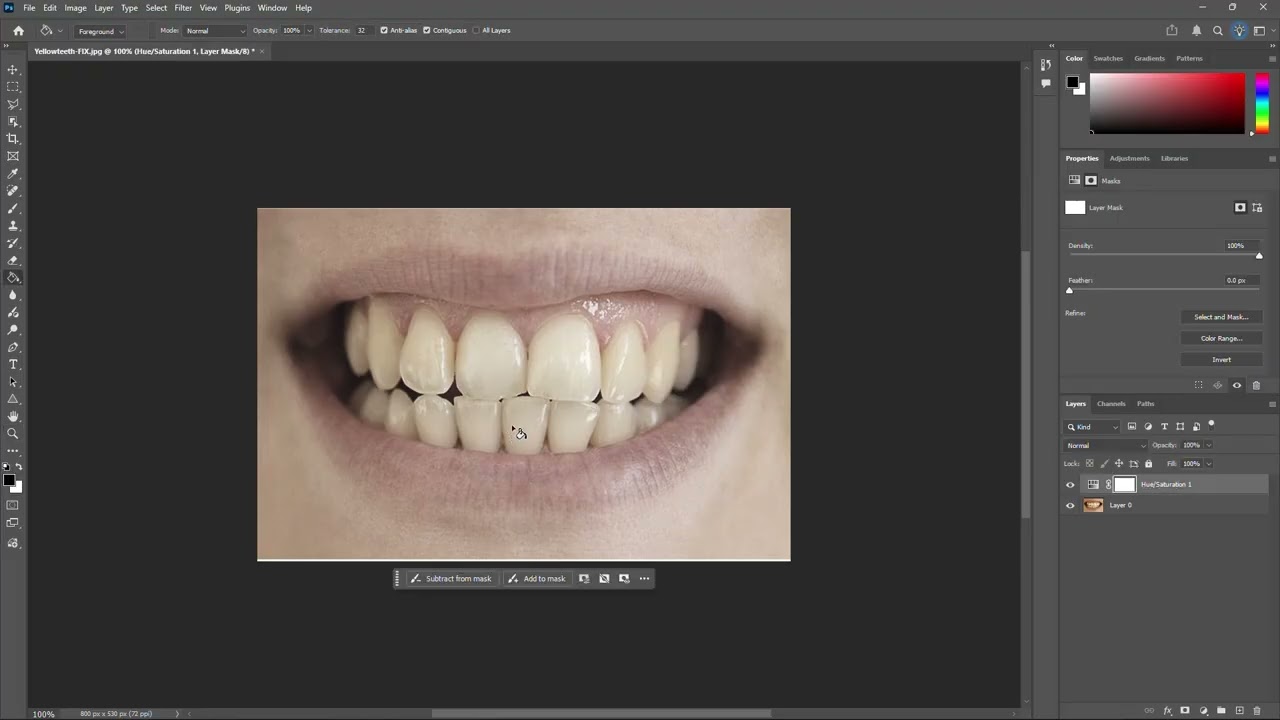The image size is (1280, 720).
Task: Select the Horizontal Type tool
Action: [x=13, y=364]
